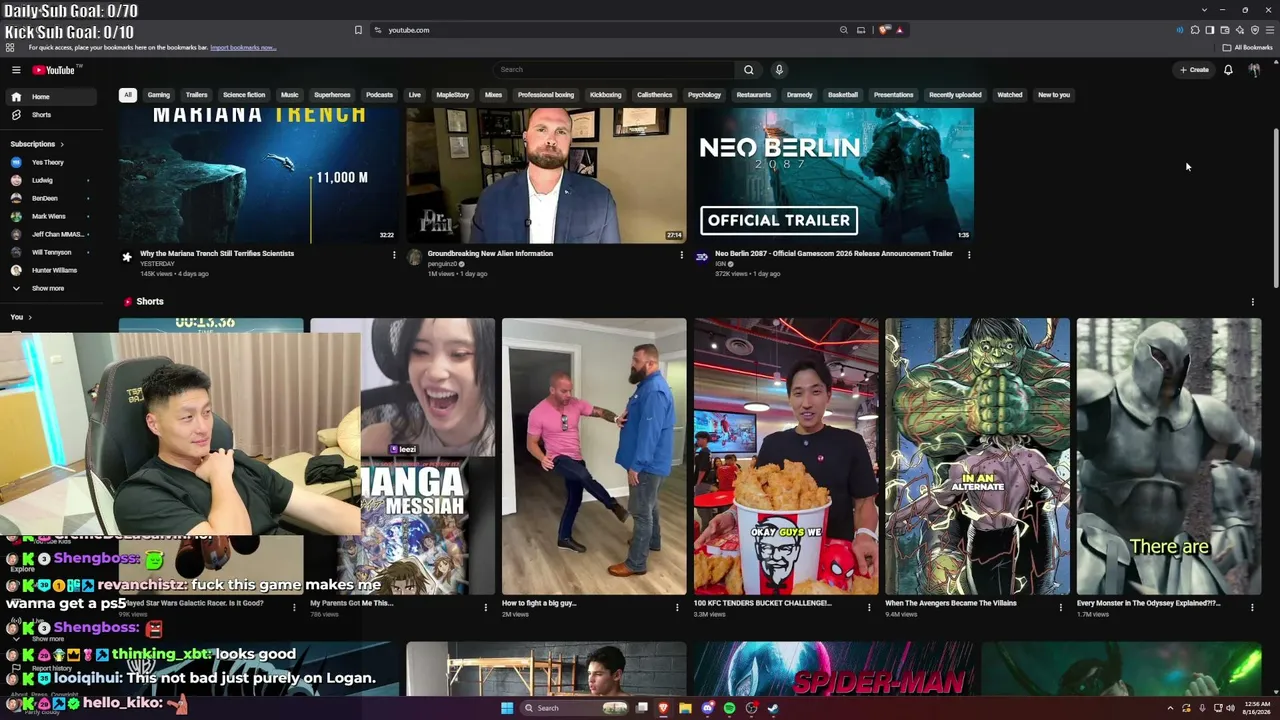Open the Windows Start menu

pyautogui.click(x=507, y=708)
